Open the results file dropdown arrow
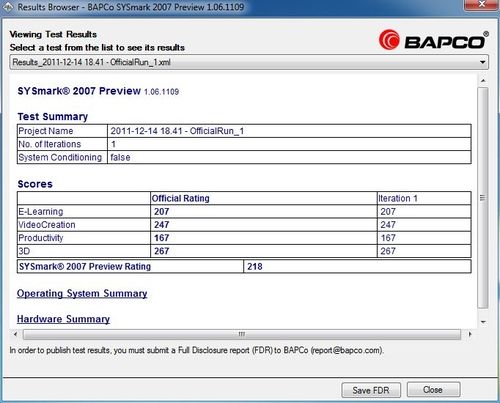 coord(482,62)
